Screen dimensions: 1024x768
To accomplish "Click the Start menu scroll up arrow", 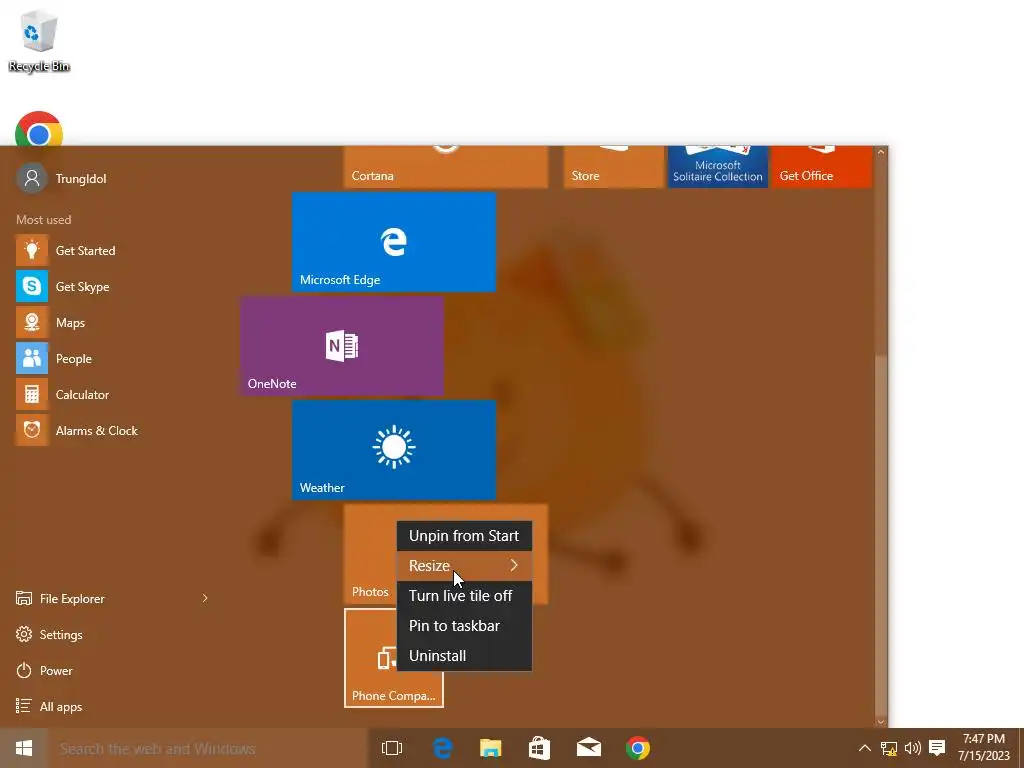I will pyautogui.click(x=881, y=152).
